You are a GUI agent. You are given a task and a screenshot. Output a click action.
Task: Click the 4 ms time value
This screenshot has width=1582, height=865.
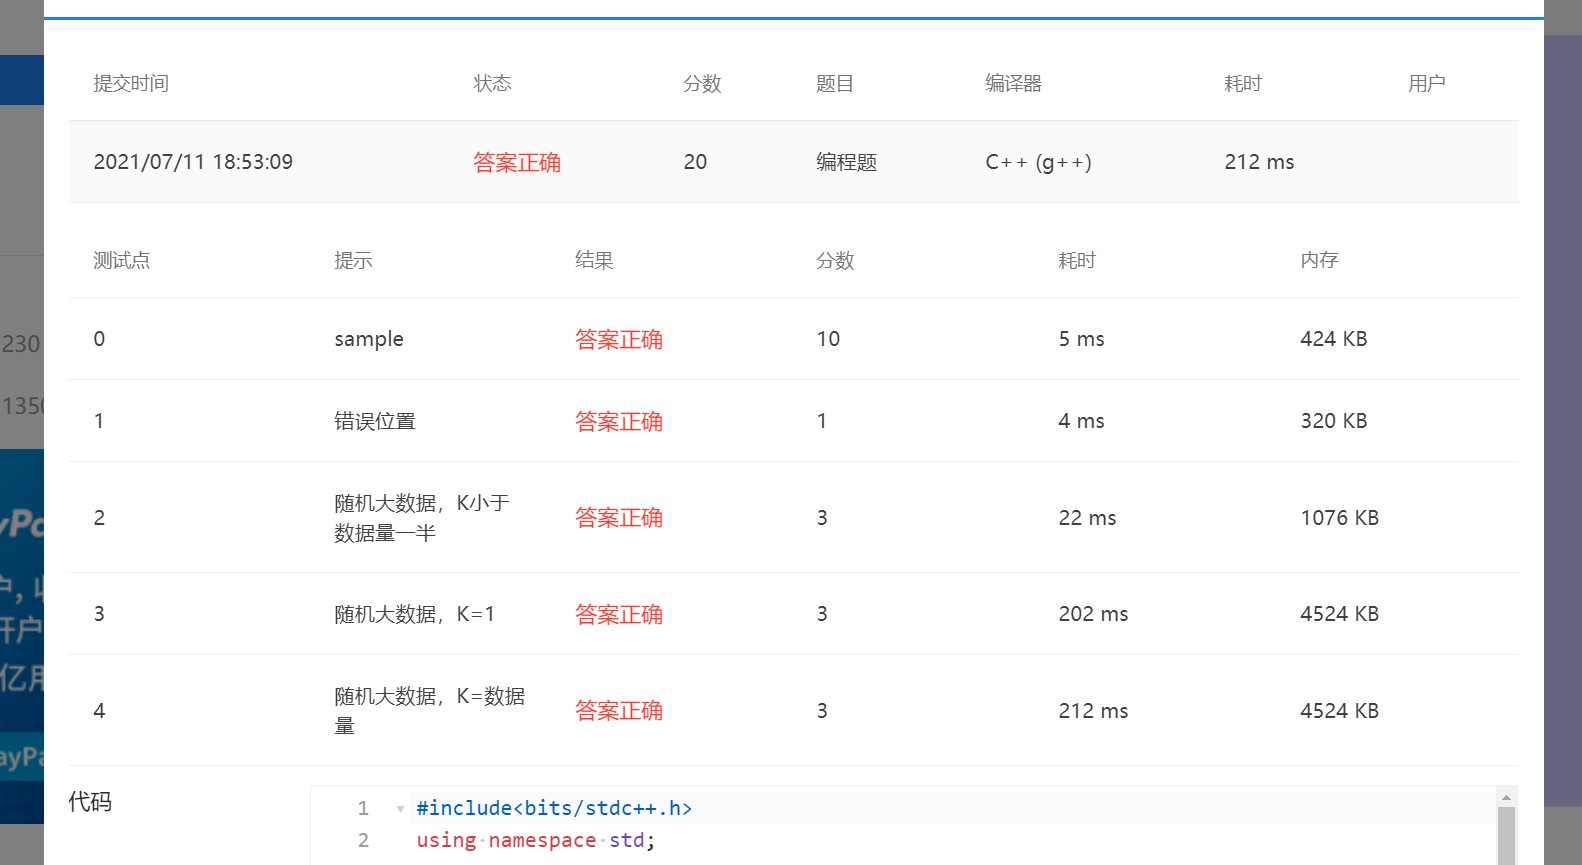pyautogui.click(x=1081, y=421)
